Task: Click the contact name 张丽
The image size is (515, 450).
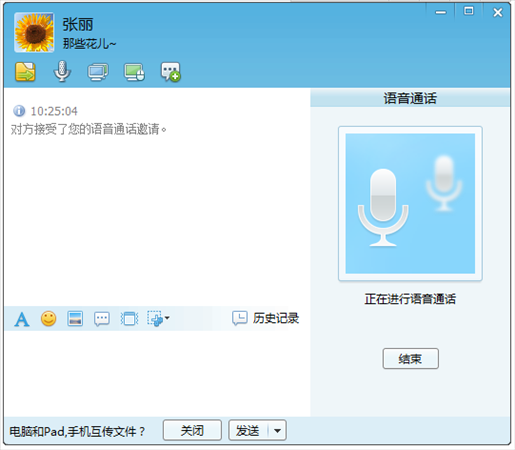Action: [78, 25]
